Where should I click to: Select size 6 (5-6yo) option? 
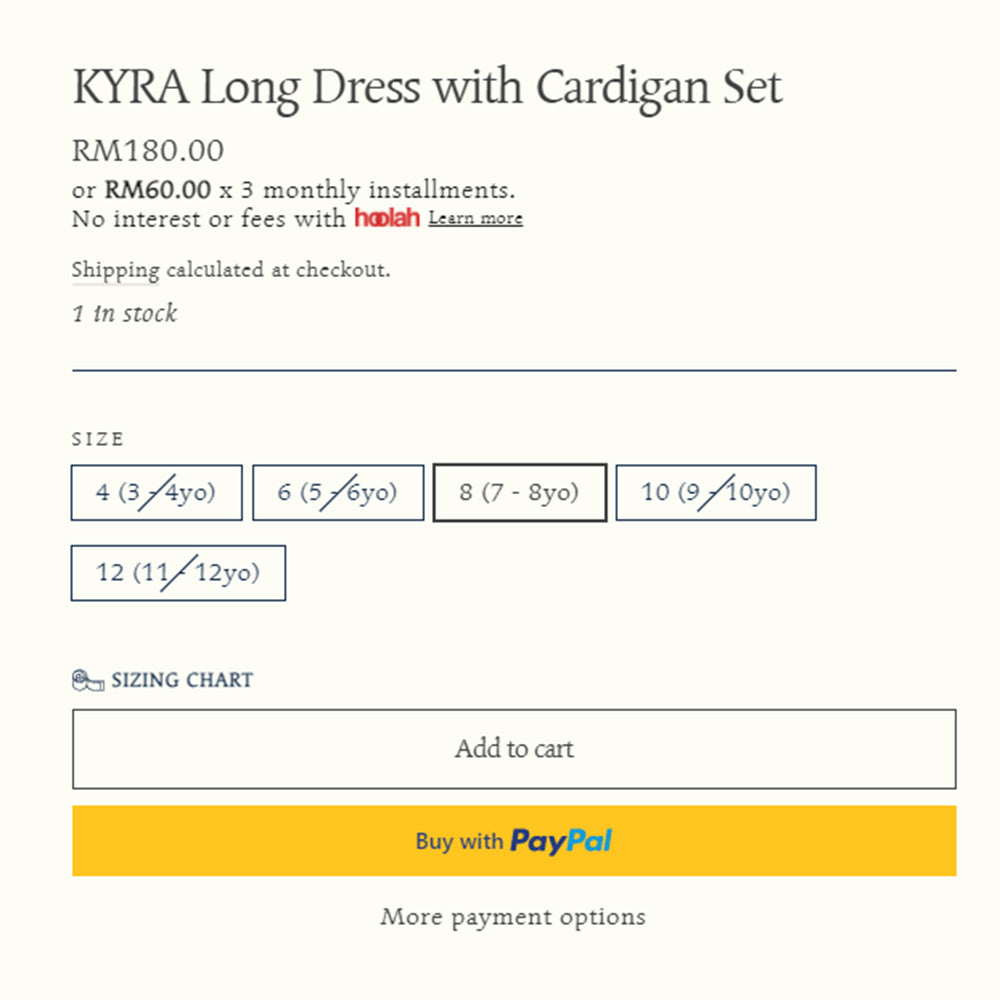tap(338, 493)
